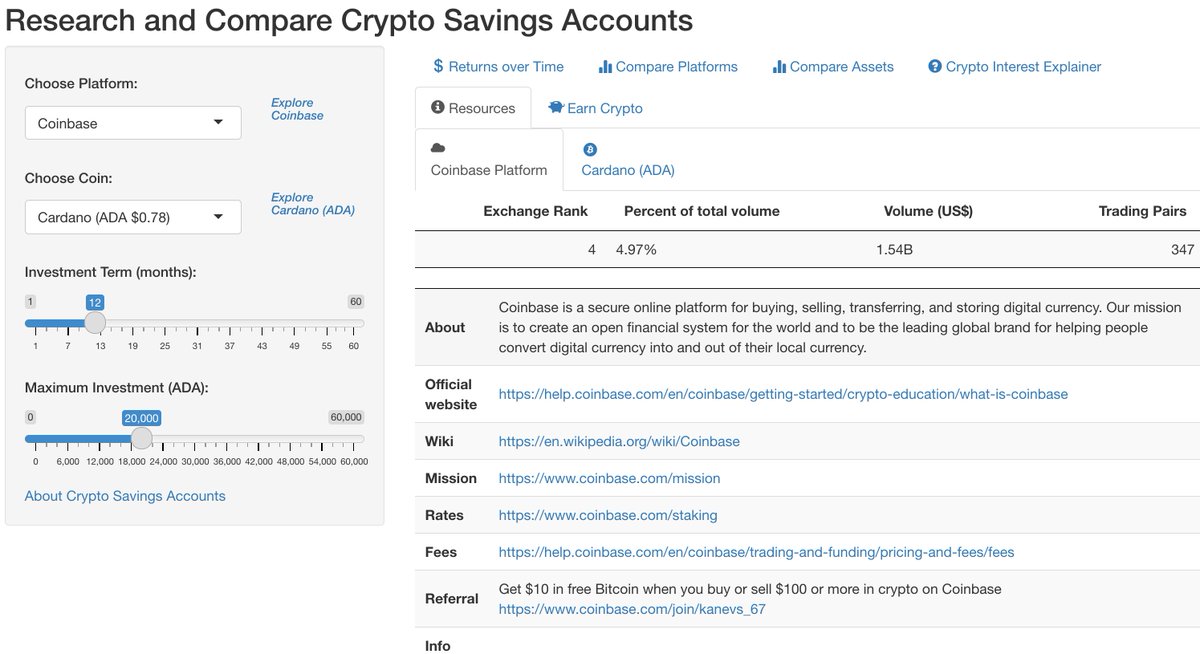1200x654 pixels.
Task: Click the info icon on Resources tab
Action: 437,108
